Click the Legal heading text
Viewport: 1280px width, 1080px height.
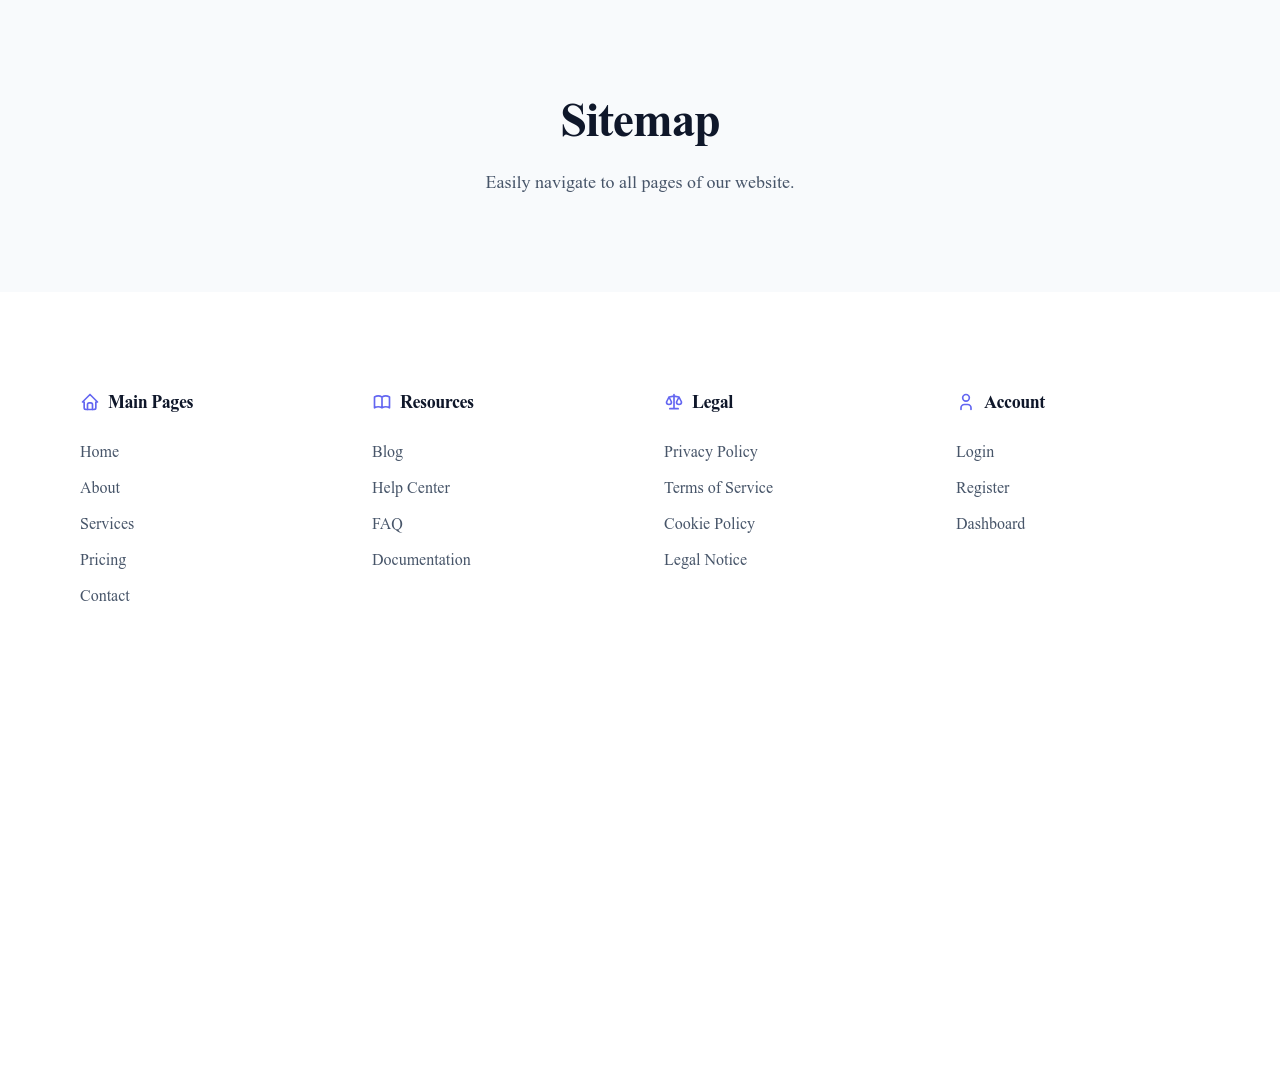click(x=712, y=402)
